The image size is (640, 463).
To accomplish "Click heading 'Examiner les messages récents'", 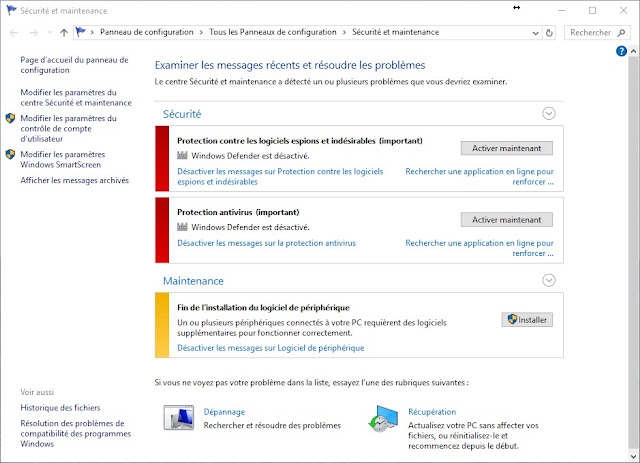I will point(290,65).
